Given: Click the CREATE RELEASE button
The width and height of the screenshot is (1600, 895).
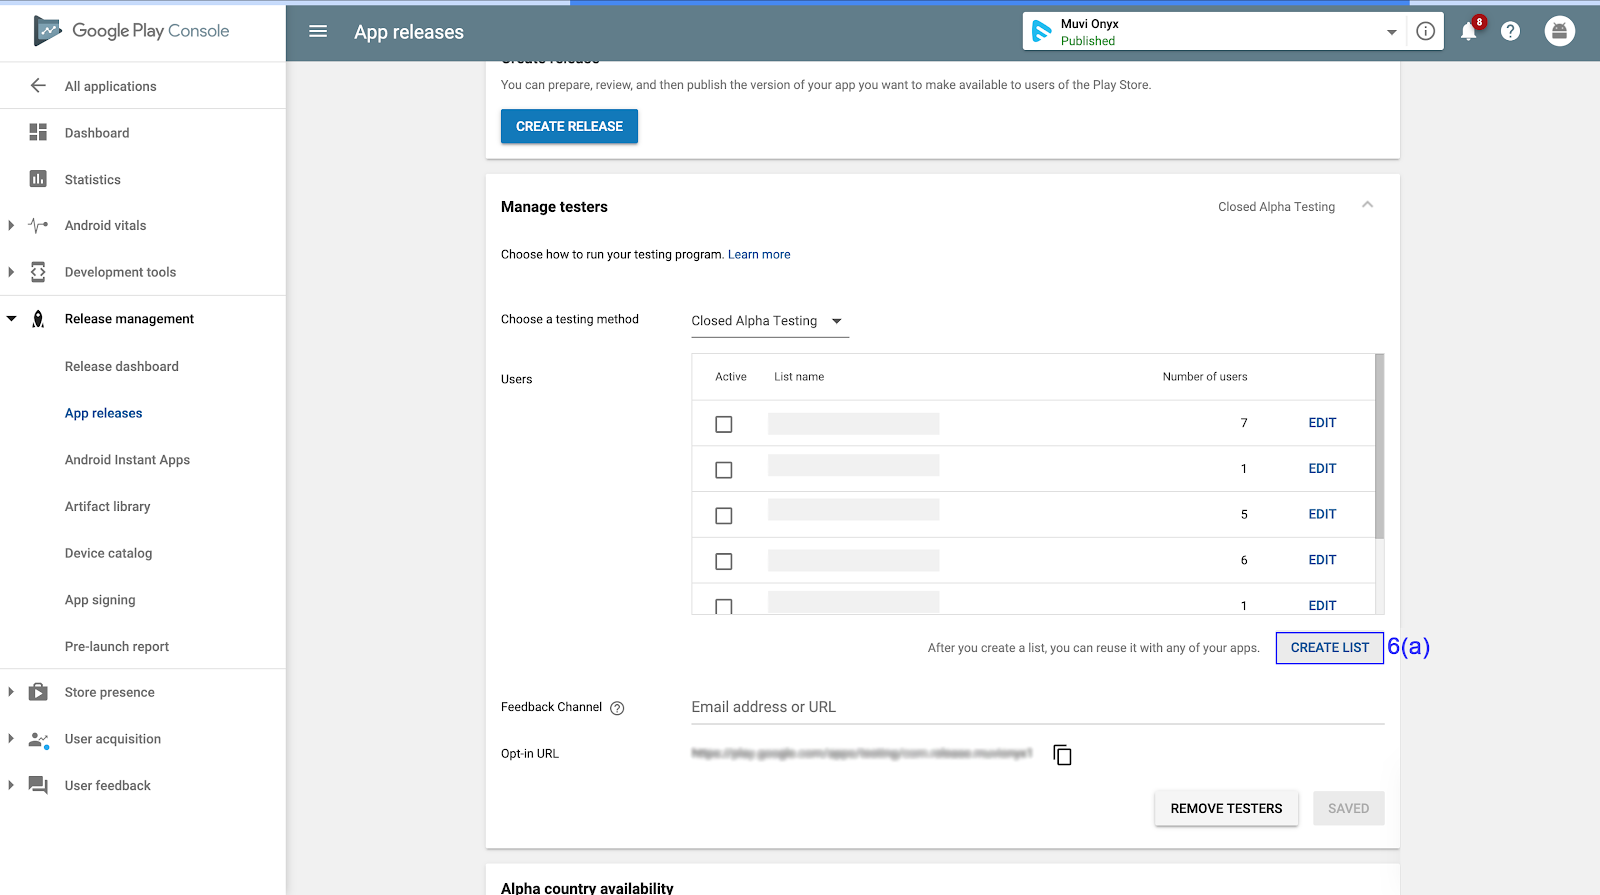Looking at the screenshot, I should click(569, 126).
